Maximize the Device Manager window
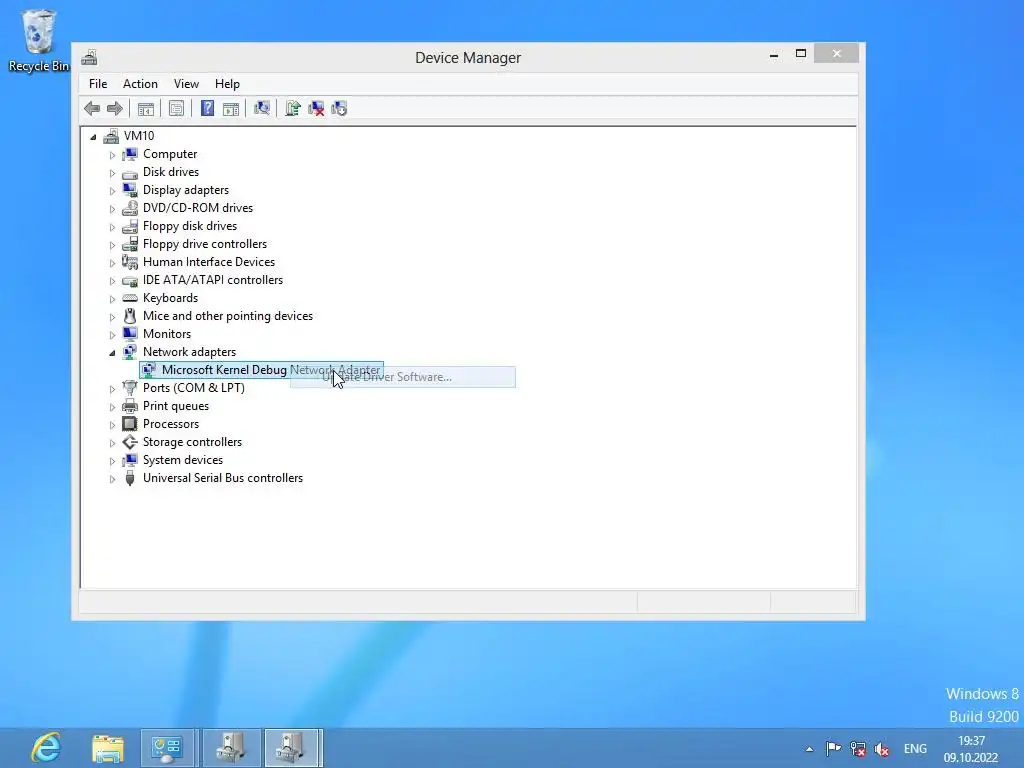The image size is (1024, 768). tap(801, 54)
